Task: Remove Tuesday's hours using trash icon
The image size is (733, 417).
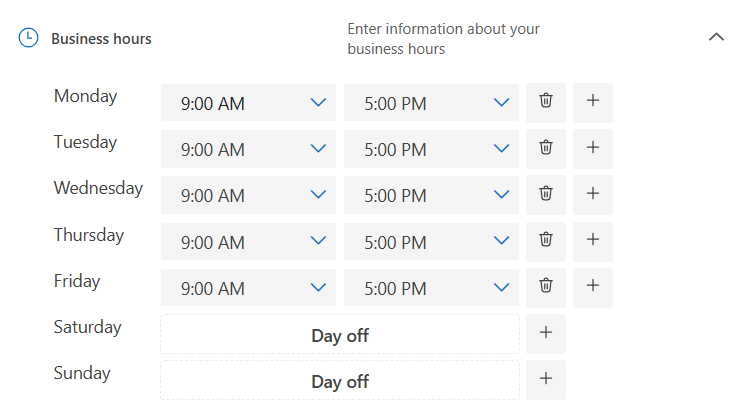Action: click(545, 148)
